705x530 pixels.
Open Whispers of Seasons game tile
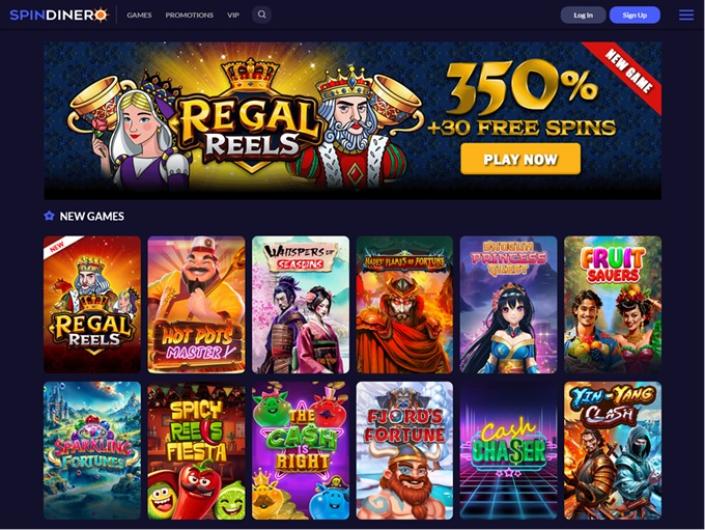pos(300,305)
